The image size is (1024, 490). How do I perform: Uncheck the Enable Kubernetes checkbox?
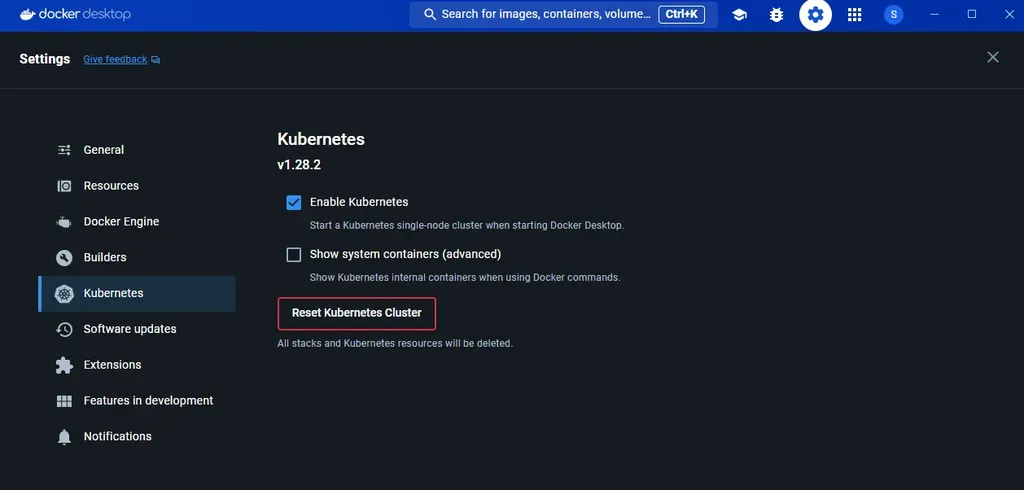tap(294, 203)
